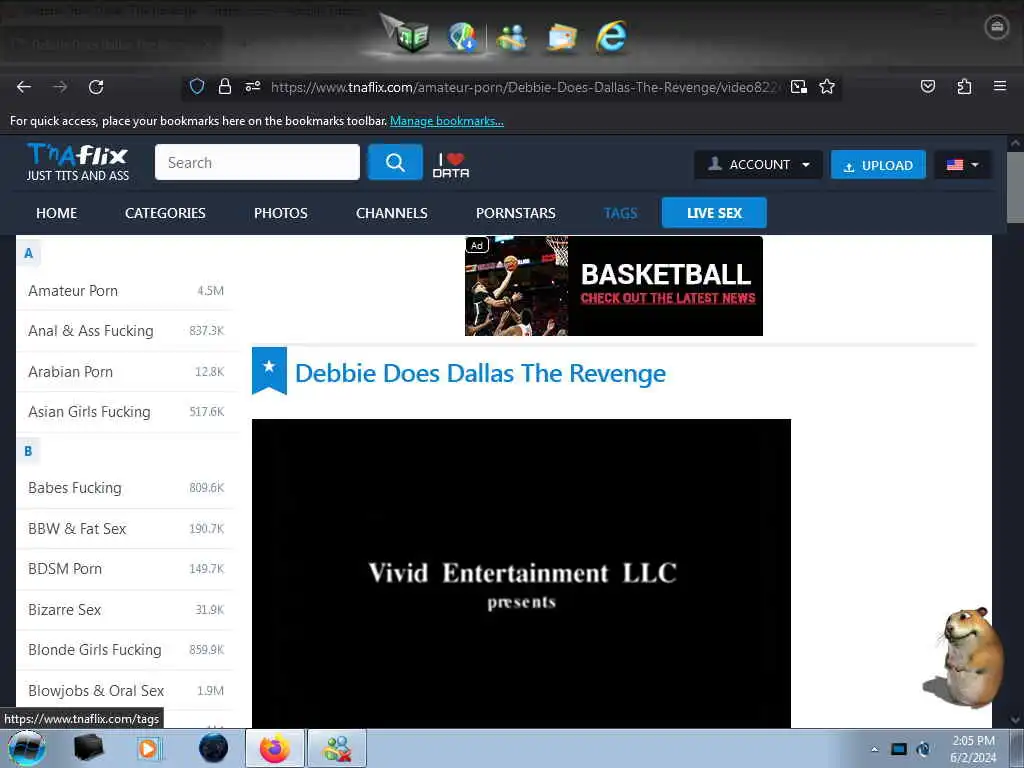Image resolution: width=1024 pixels, height=768 pixels.
Task: Open the Firefox hamburger application menu
Action: [1000, 86]
